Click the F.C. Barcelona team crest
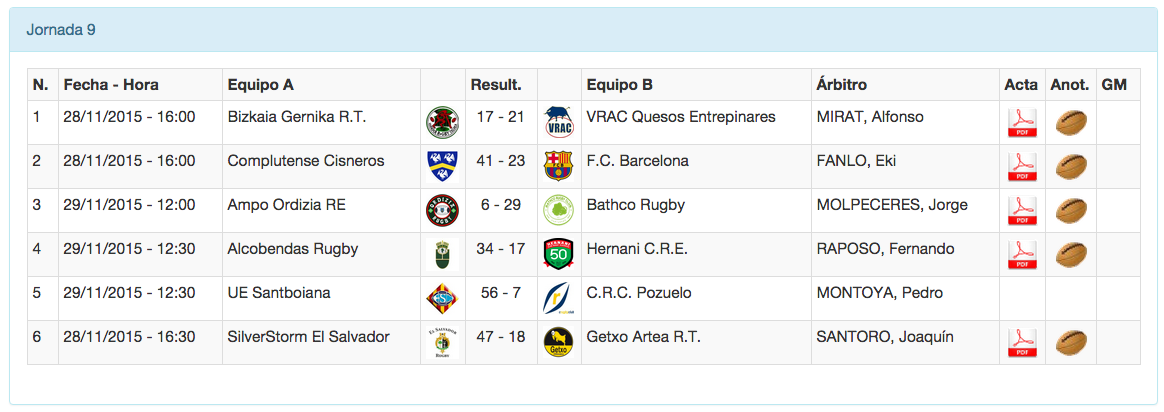Image resolution: width=1164 pixels, height=412 pixels. [558, 166]
